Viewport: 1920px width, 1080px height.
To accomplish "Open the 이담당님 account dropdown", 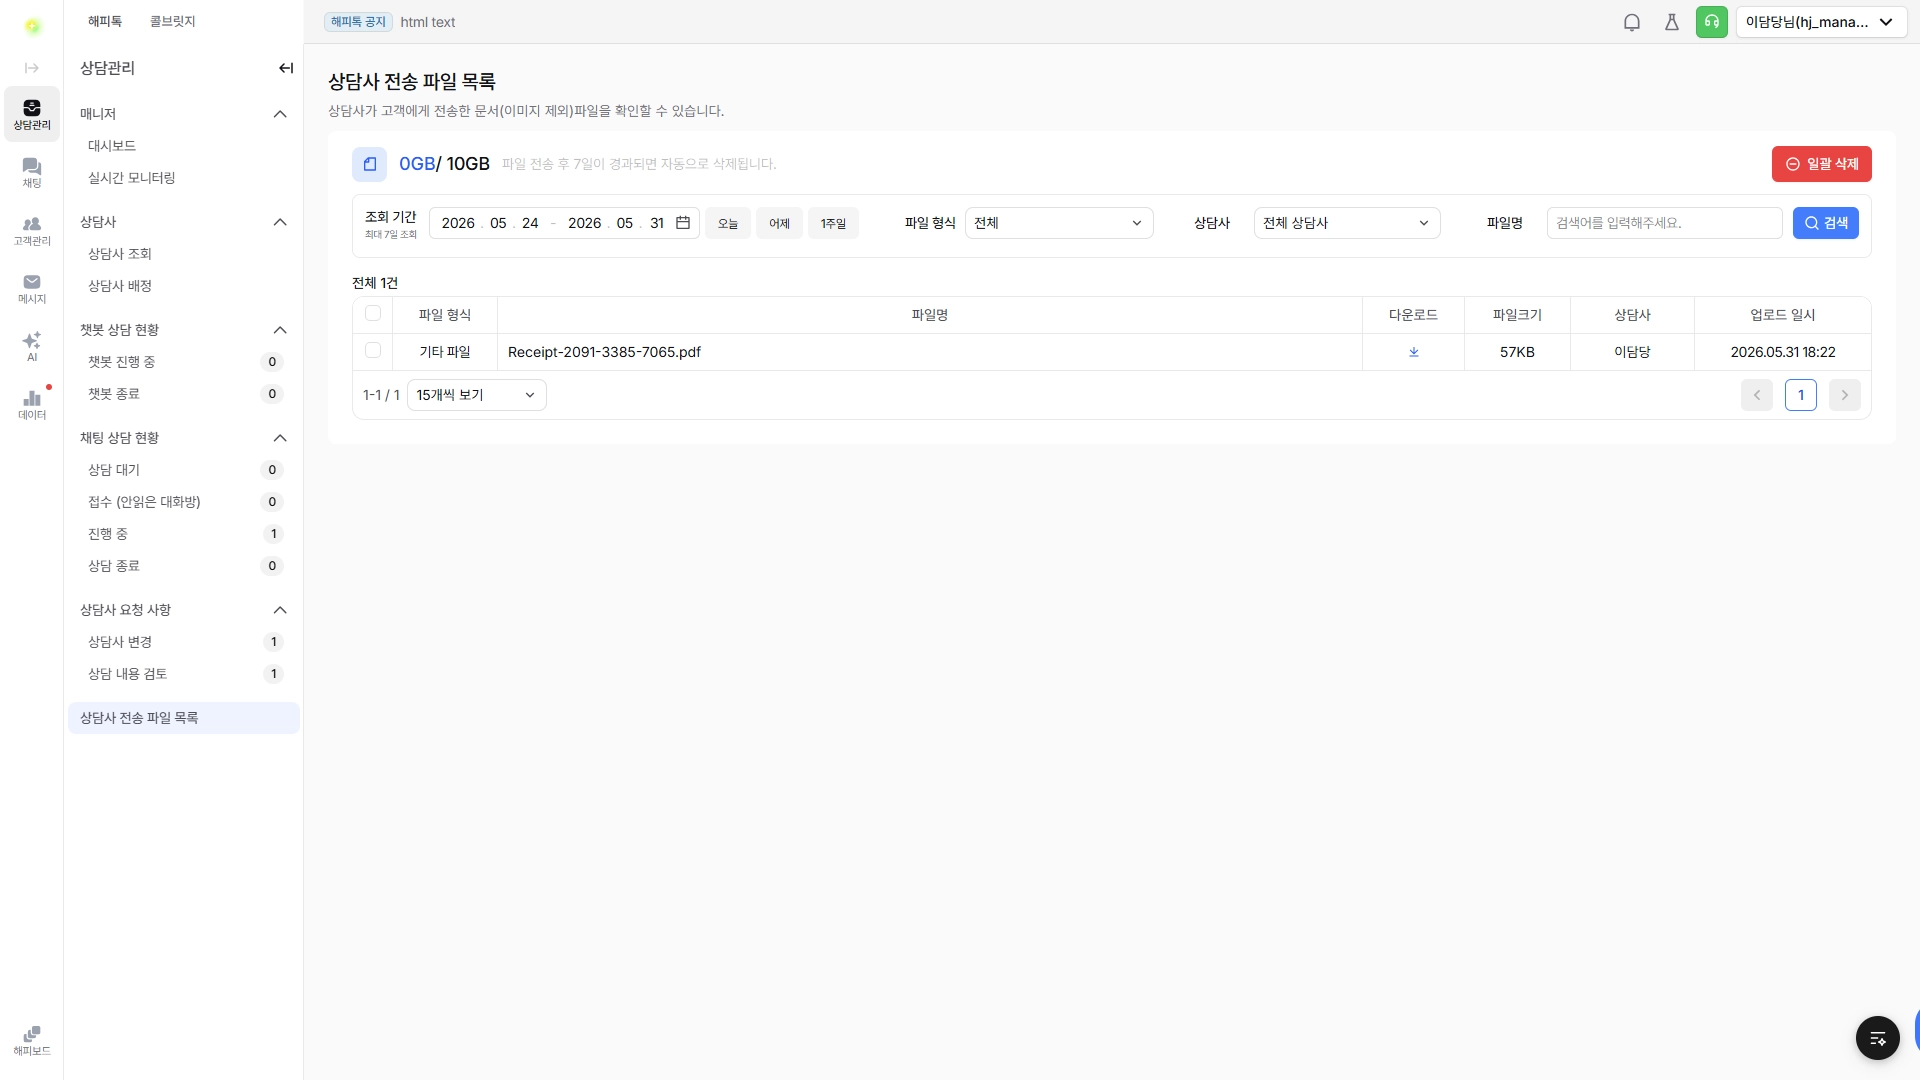I will (1821, 22).
